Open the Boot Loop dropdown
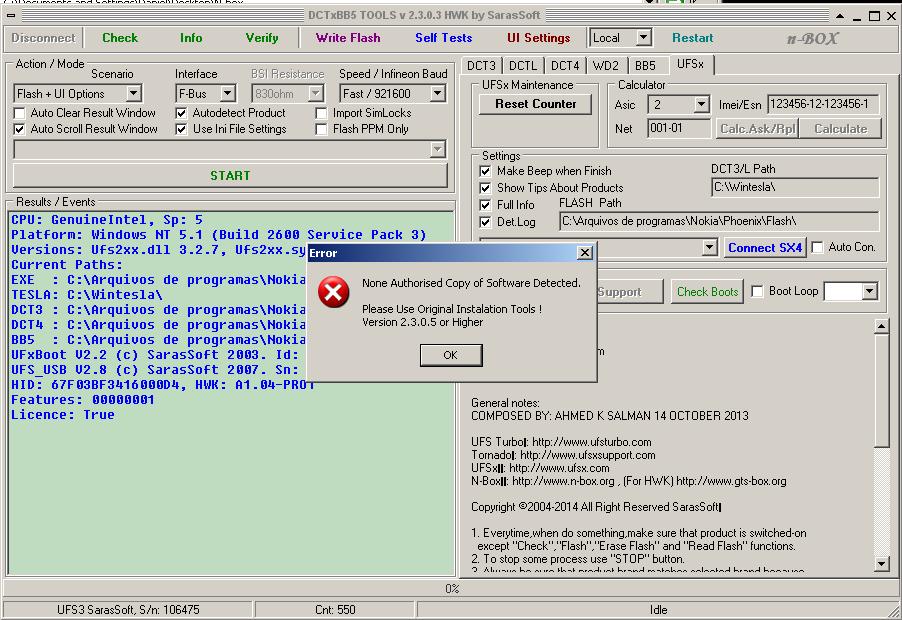The height and width of the screenshot is (620, 902). [x=869, y=292]
